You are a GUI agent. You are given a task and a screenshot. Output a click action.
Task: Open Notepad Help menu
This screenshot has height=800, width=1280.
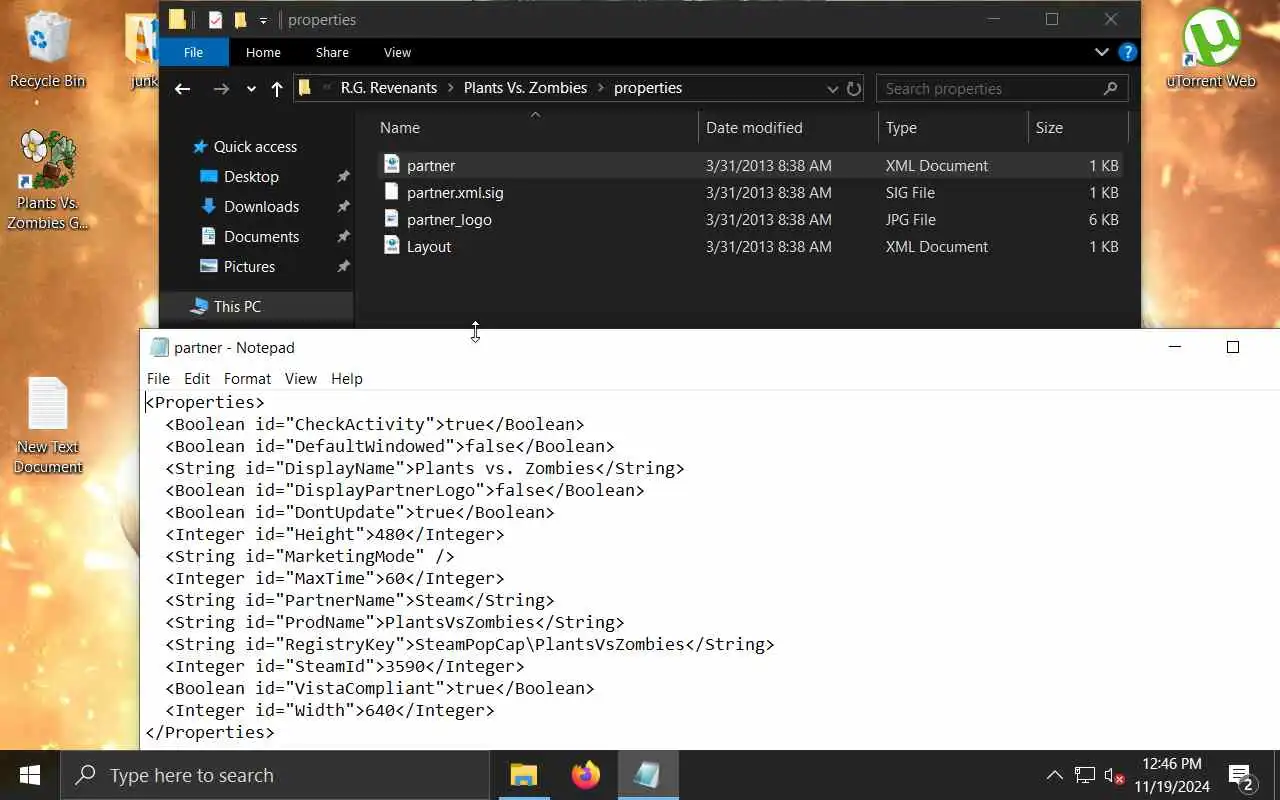[x=346, y=378]
